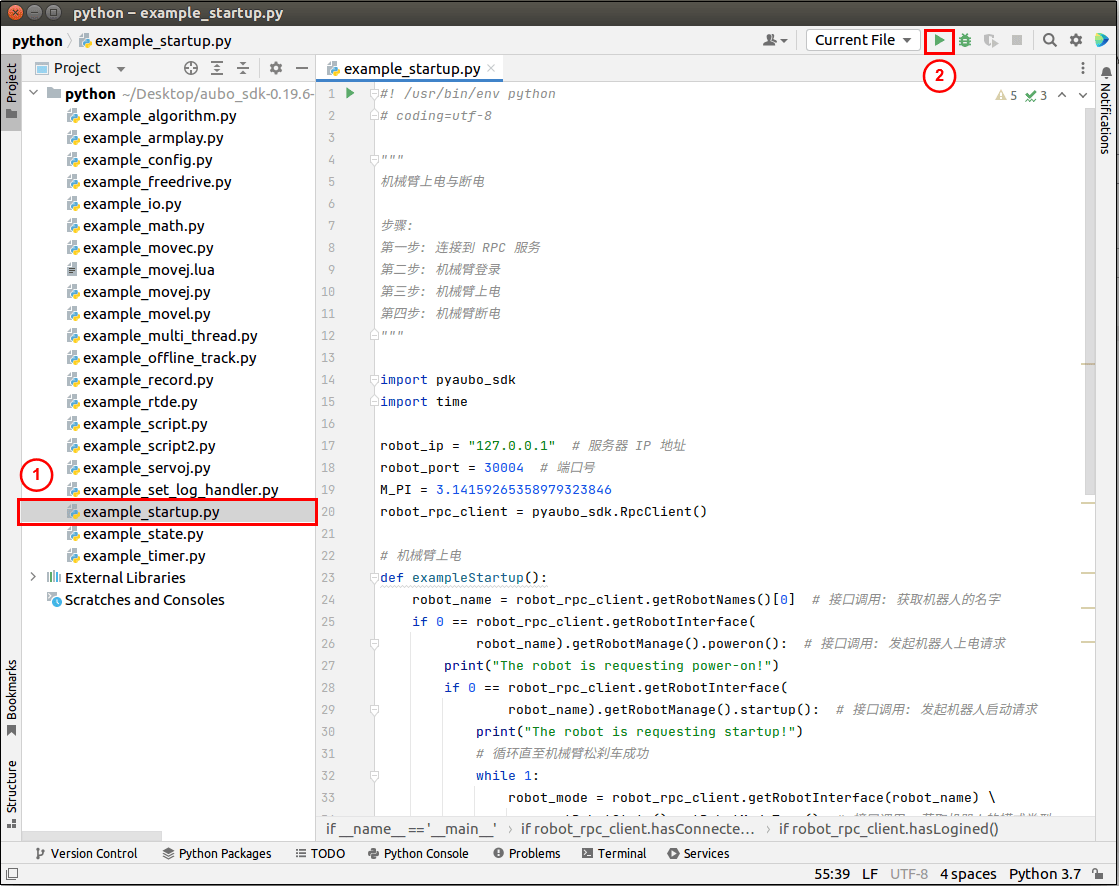Toggle the Bookmarks side tool button
The width and height of the screenshot is (1119, 886).
[11, 698]
